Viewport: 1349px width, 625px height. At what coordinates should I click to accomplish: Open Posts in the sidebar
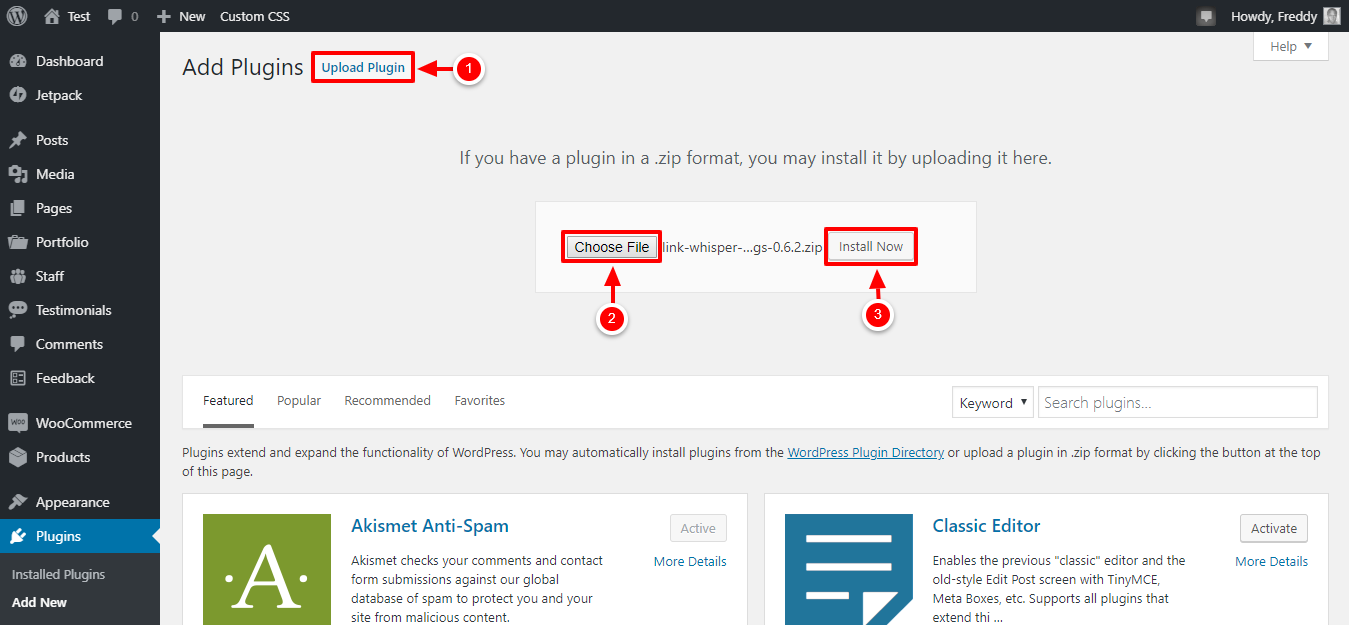coord(80,140)
